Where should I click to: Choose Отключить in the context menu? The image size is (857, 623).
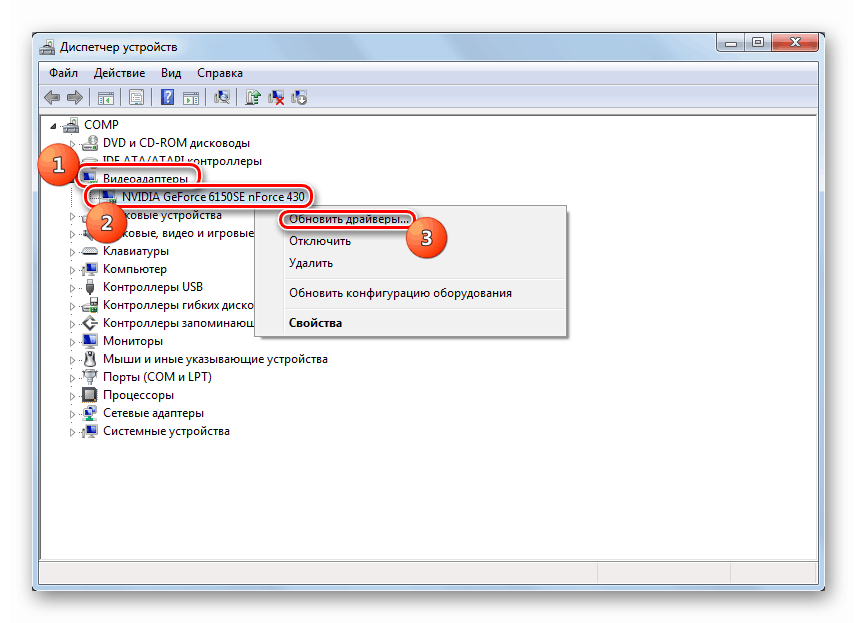(x=320, y=241)
